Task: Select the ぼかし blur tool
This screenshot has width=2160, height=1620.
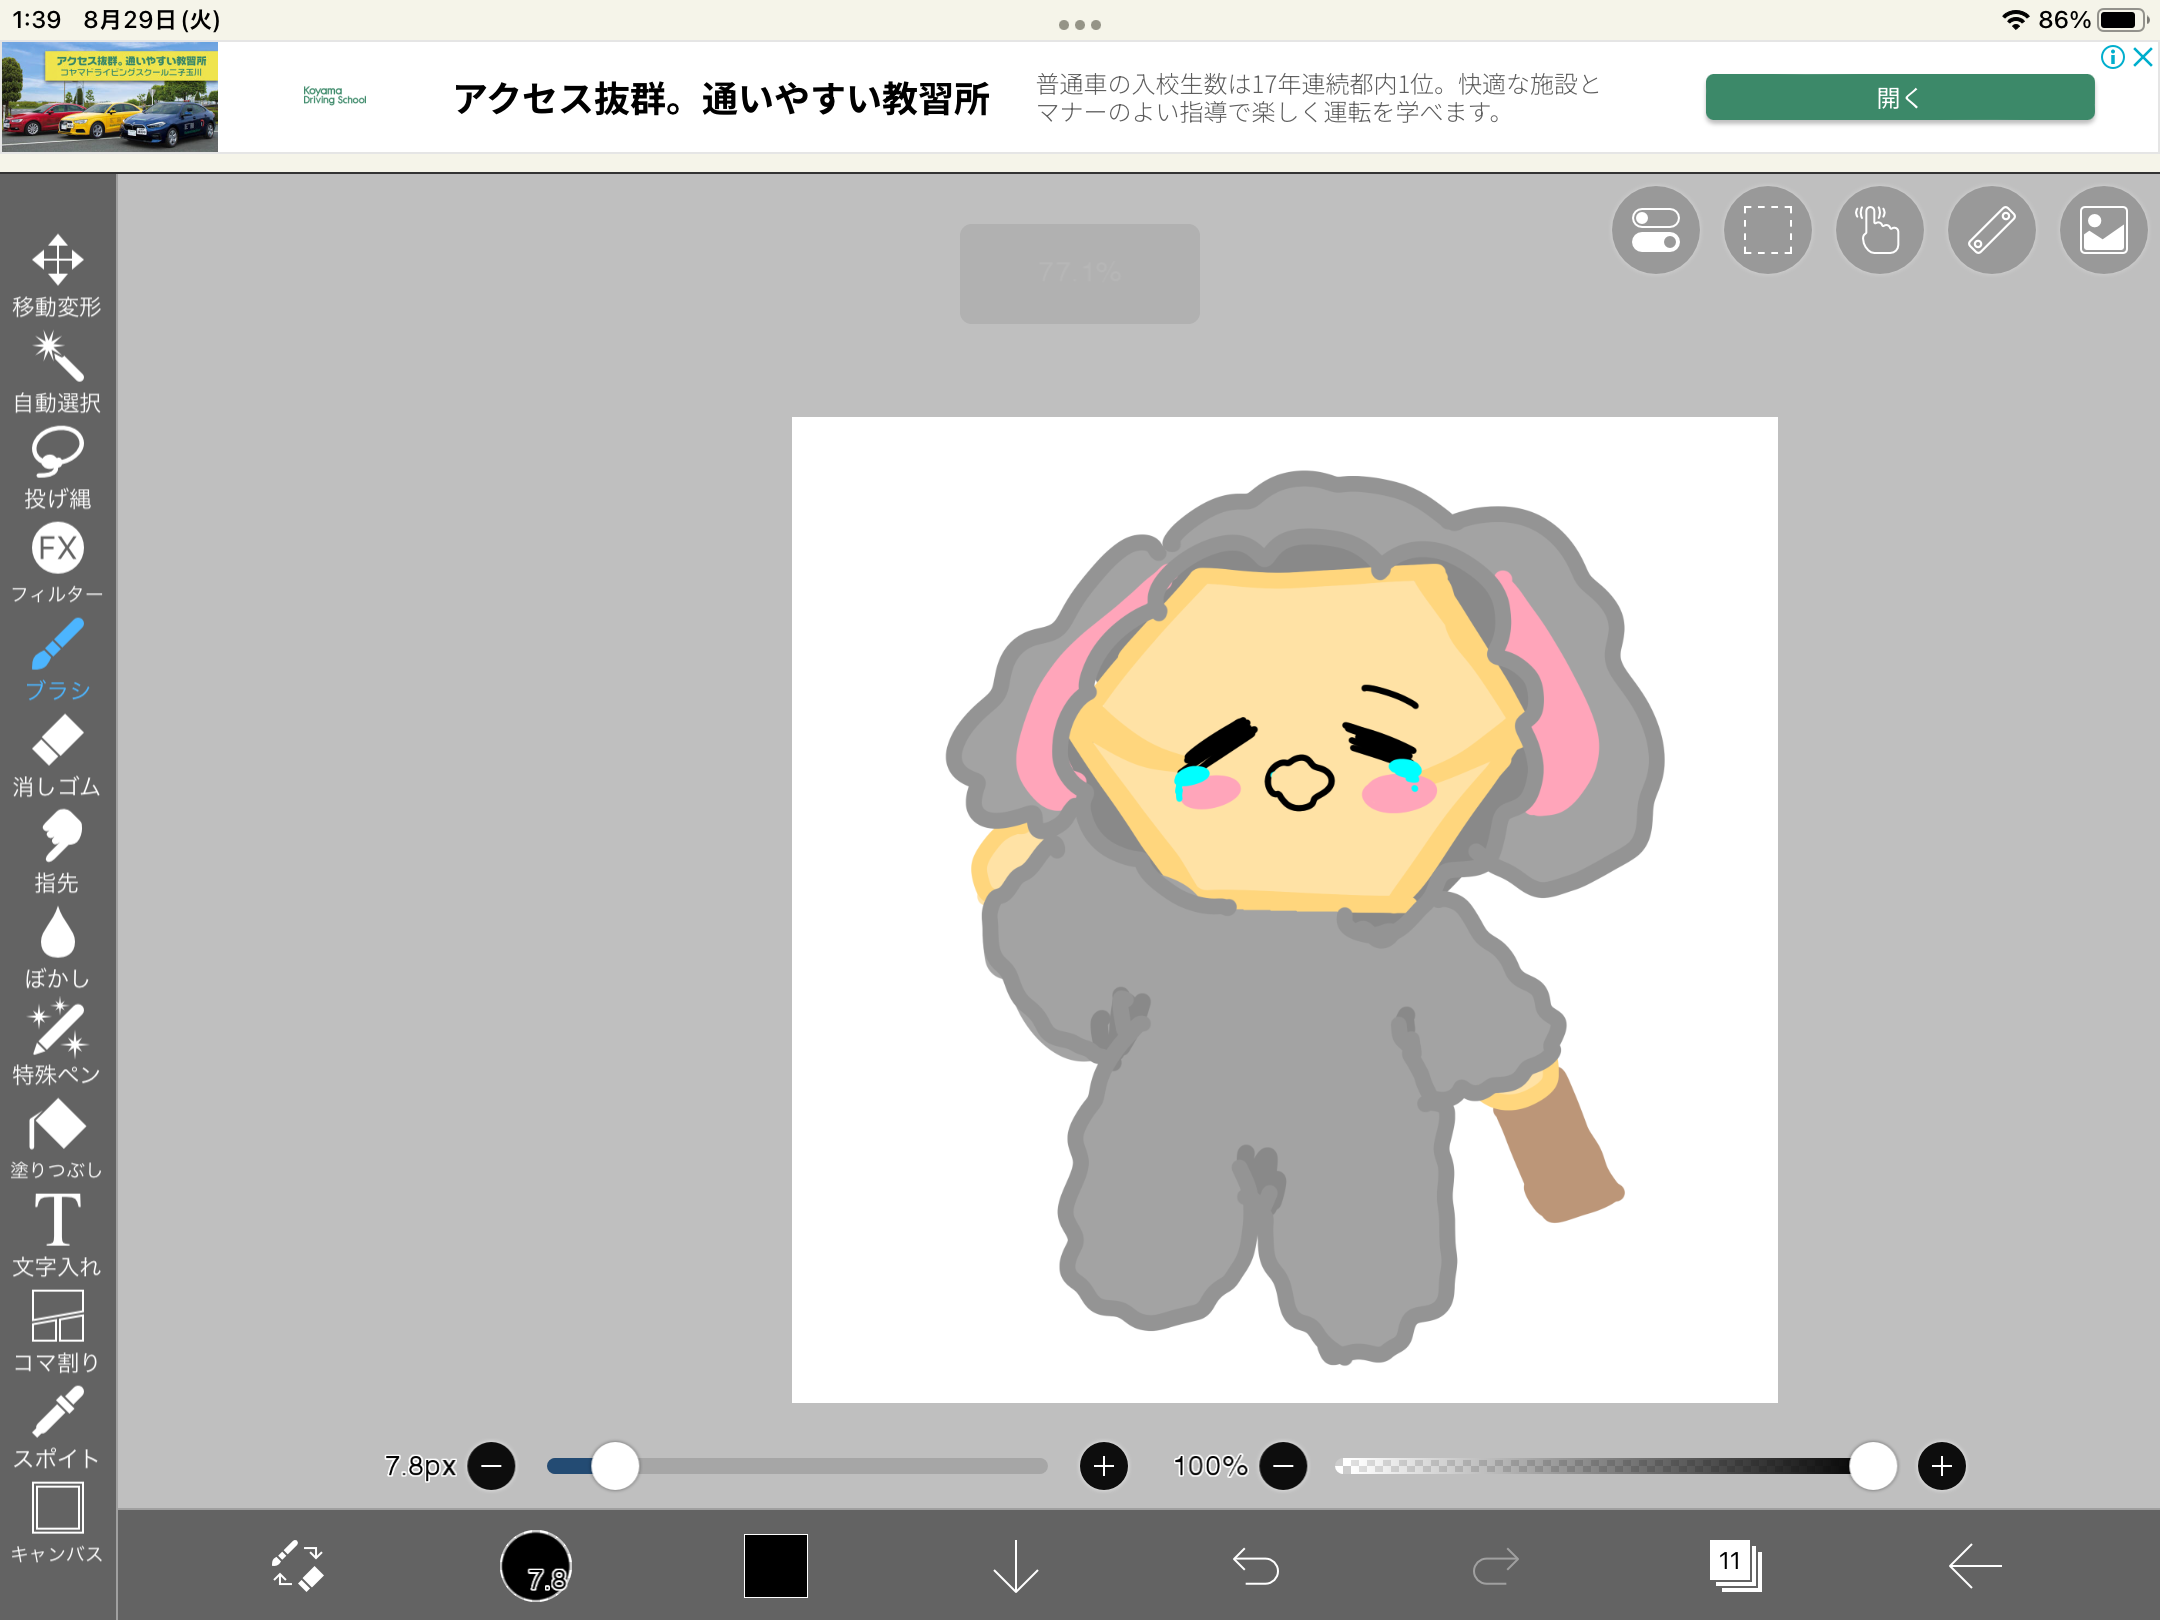Action: point(57,948)
